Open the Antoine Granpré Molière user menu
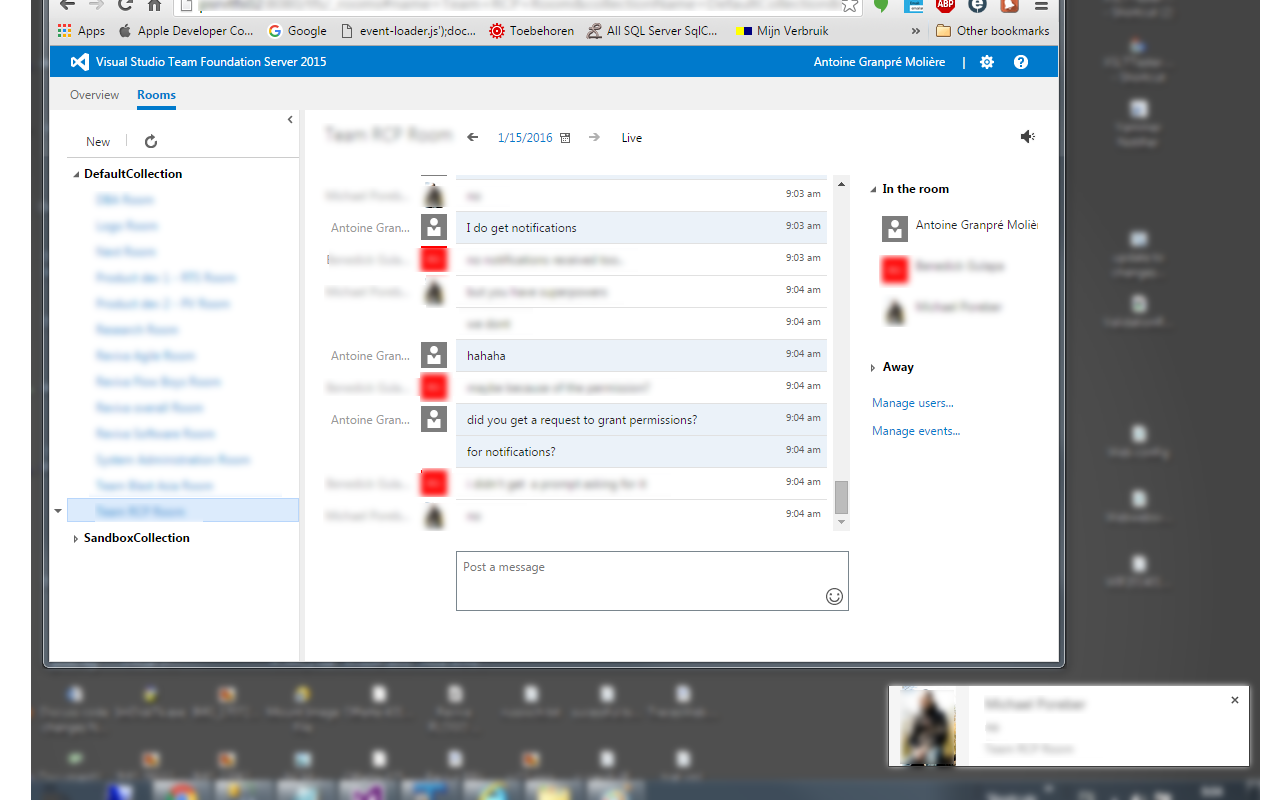1280x800 pixels. 879,62
